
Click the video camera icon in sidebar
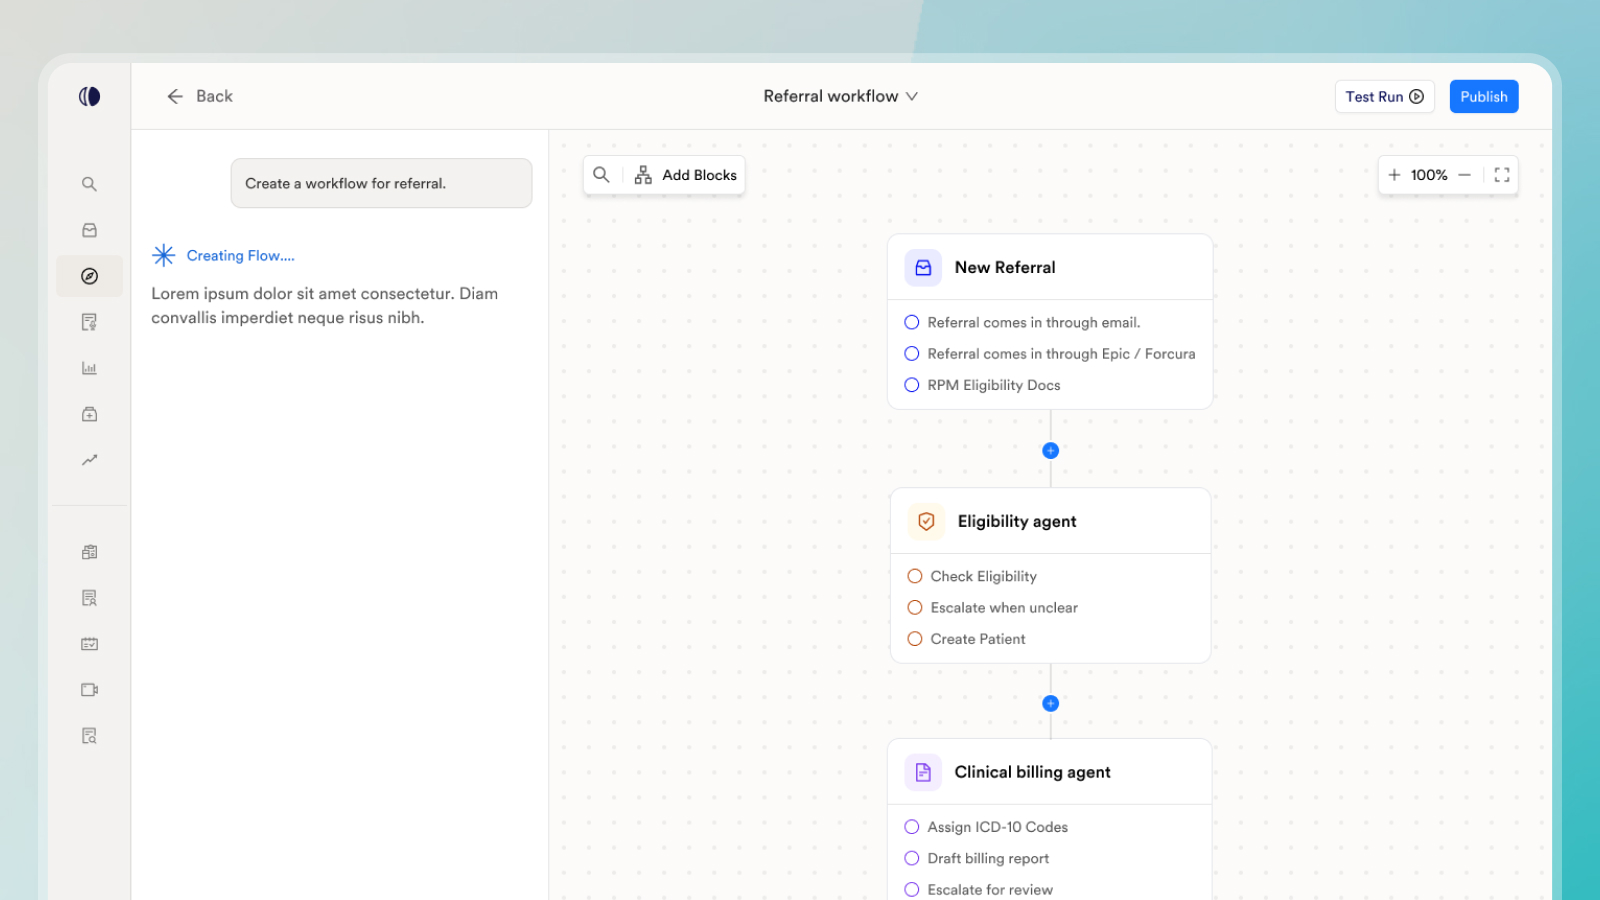[89, 690]
